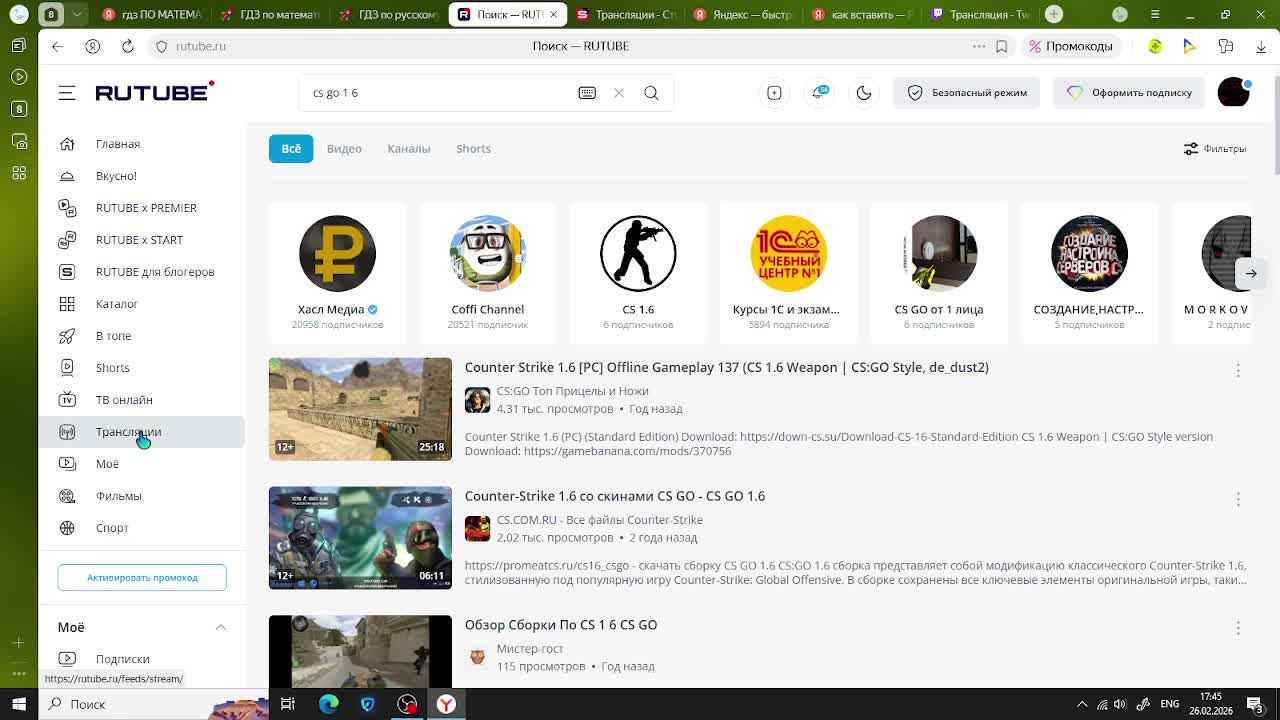The width and height of the screenshot is (1280, 720).
Task: Open options for Offline Gameplay 137 video
Action: point(1238,371)
